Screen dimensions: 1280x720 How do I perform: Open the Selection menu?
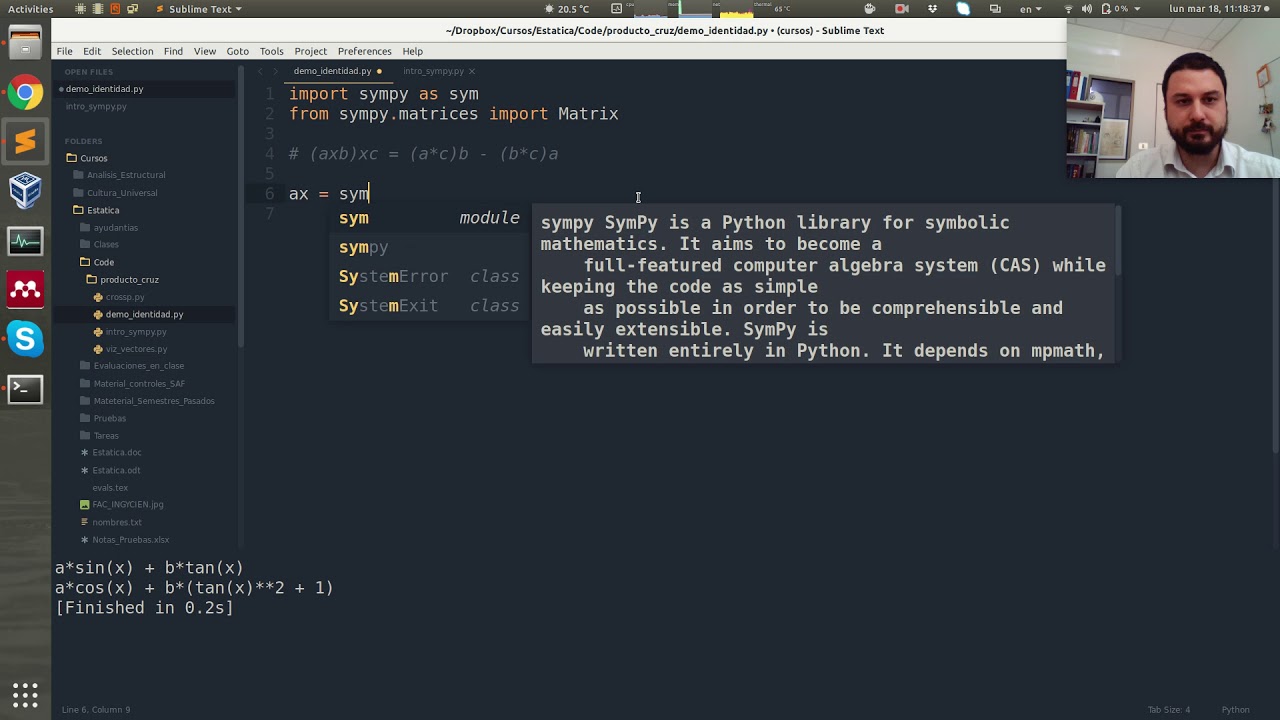point(132,51)
